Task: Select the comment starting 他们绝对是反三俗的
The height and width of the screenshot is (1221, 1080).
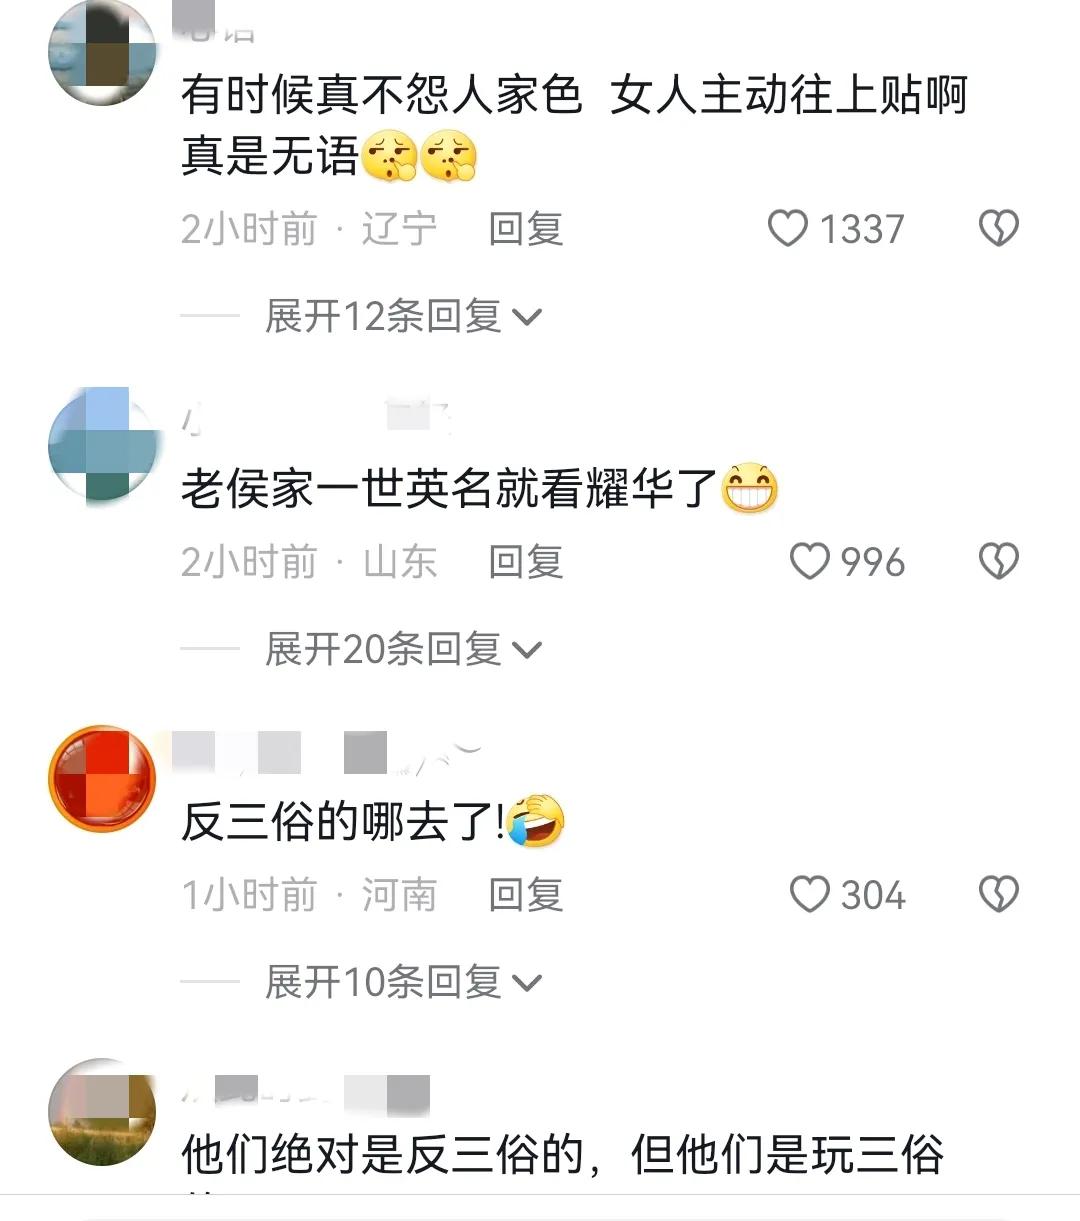Action: [563, 1157]
